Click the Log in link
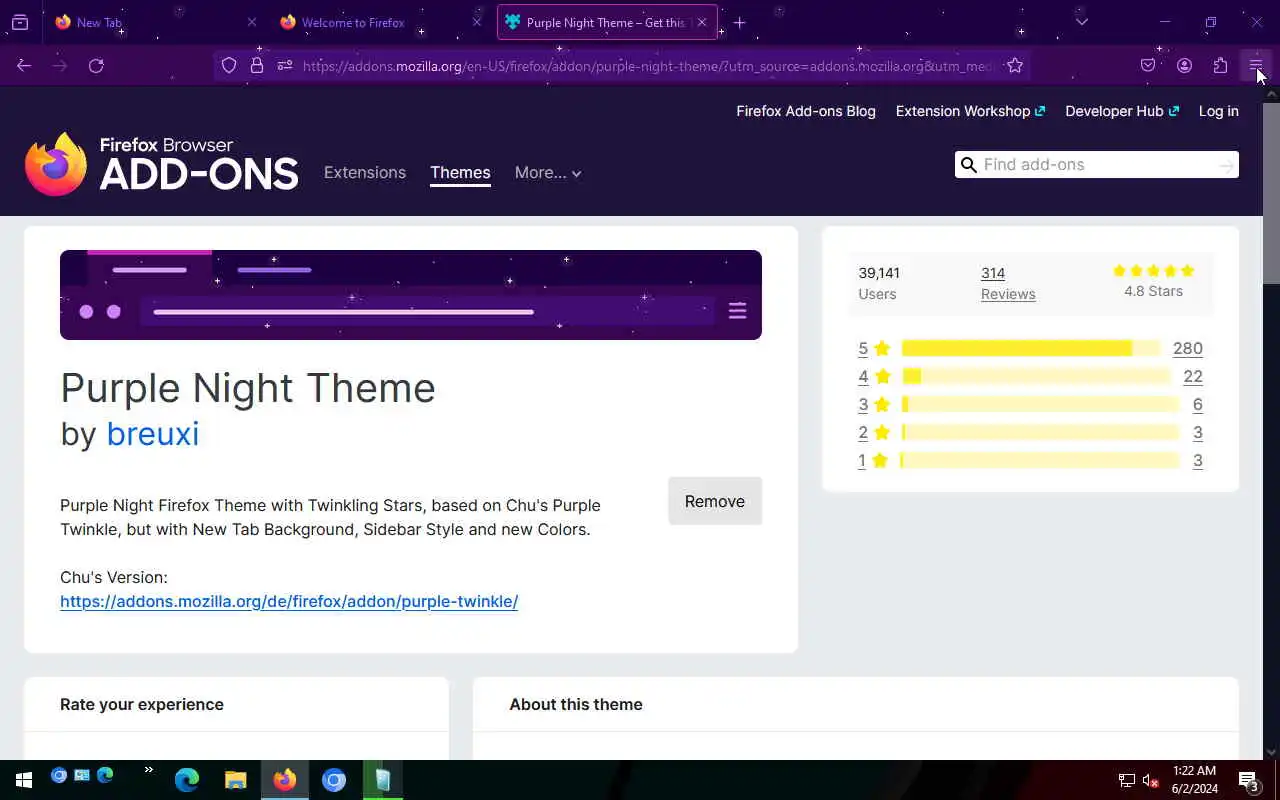The height and width of the screenshot is (800, 1280). 1219,111
